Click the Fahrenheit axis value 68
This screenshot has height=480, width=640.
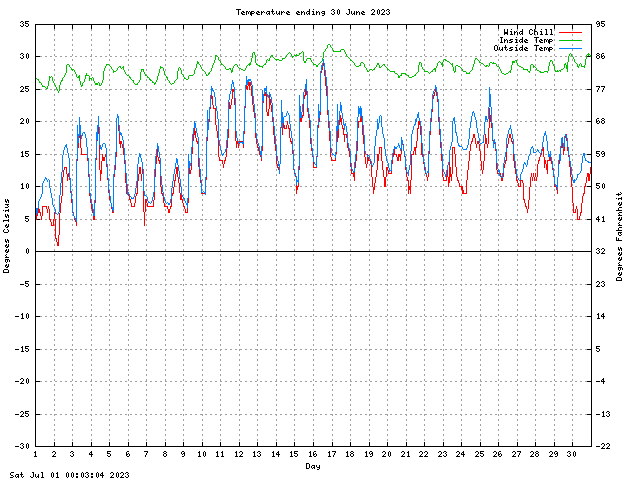click(600, 121)
